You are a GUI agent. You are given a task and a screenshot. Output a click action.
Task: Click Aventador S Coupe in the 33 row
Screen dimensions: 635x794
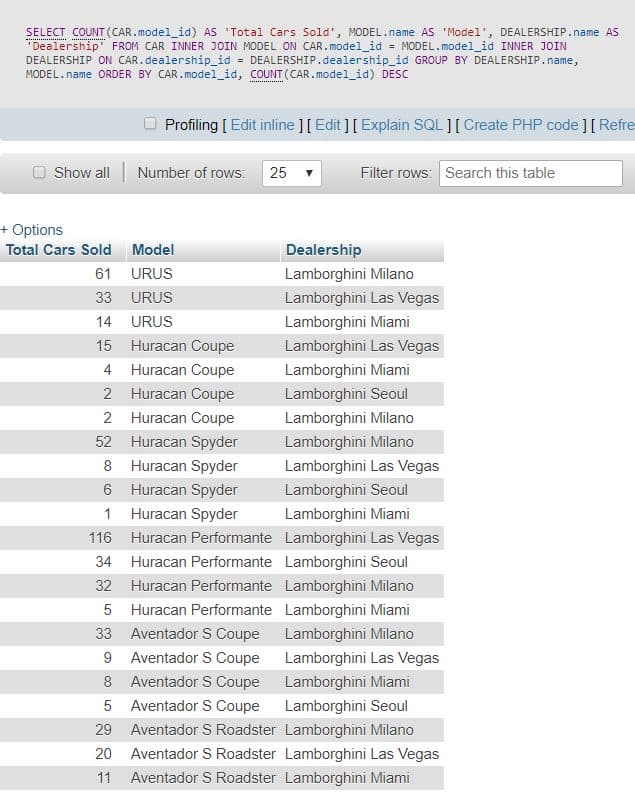195,634
